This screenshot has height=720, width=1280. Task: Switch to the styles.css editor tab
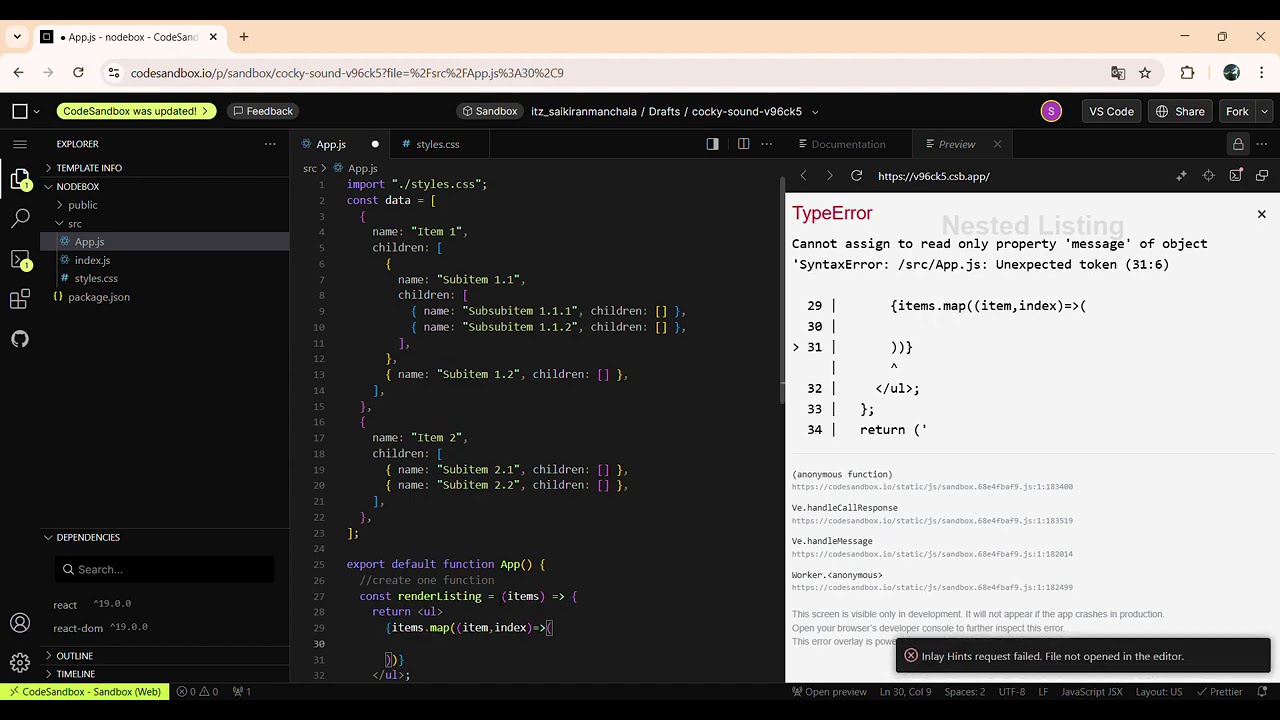coord(438,144)
